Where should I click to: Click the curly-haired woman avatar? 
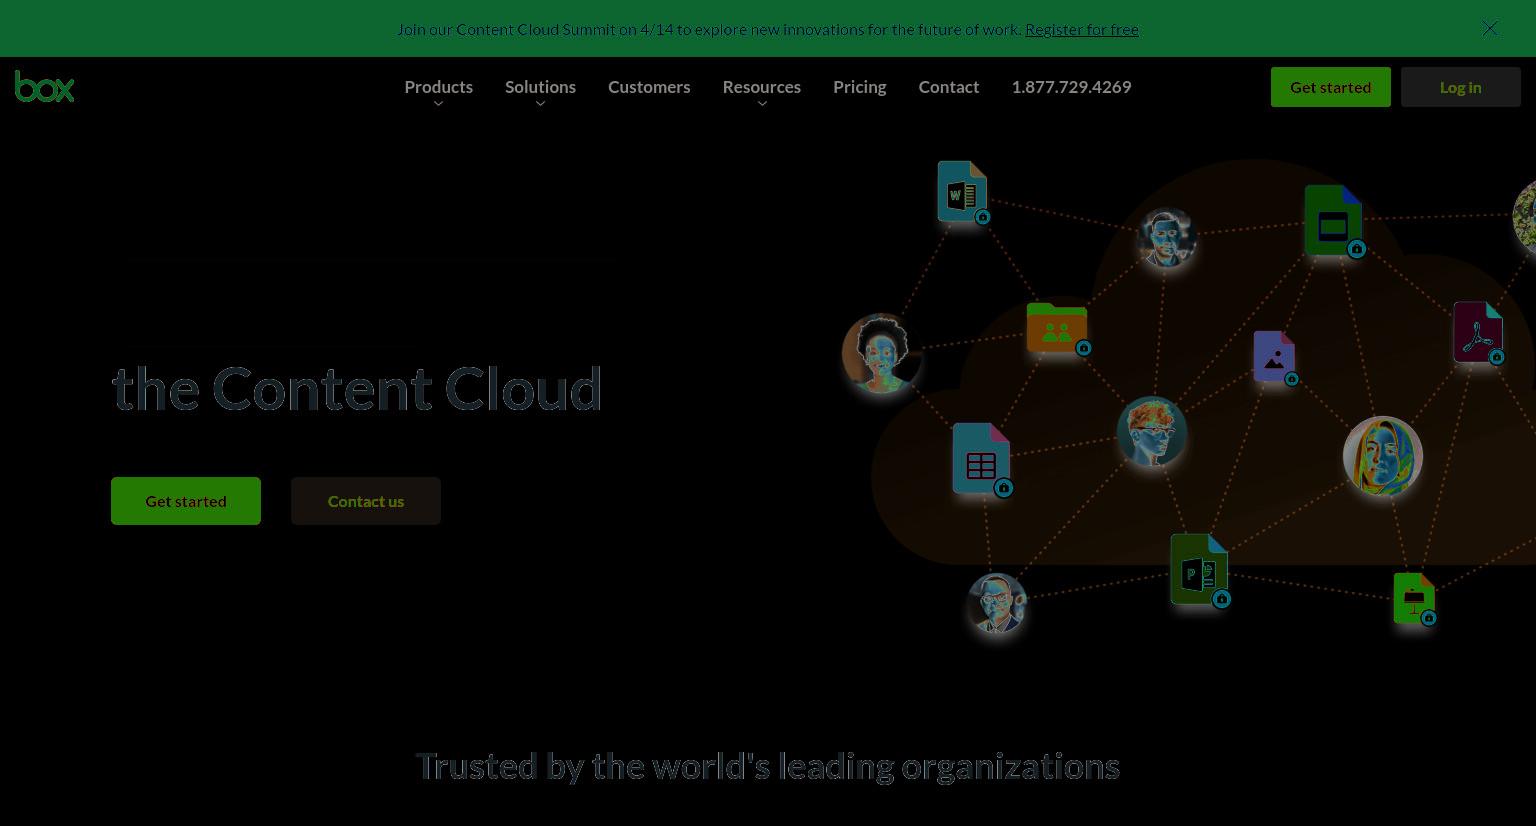pyautogui.click(x=881, y=353)
